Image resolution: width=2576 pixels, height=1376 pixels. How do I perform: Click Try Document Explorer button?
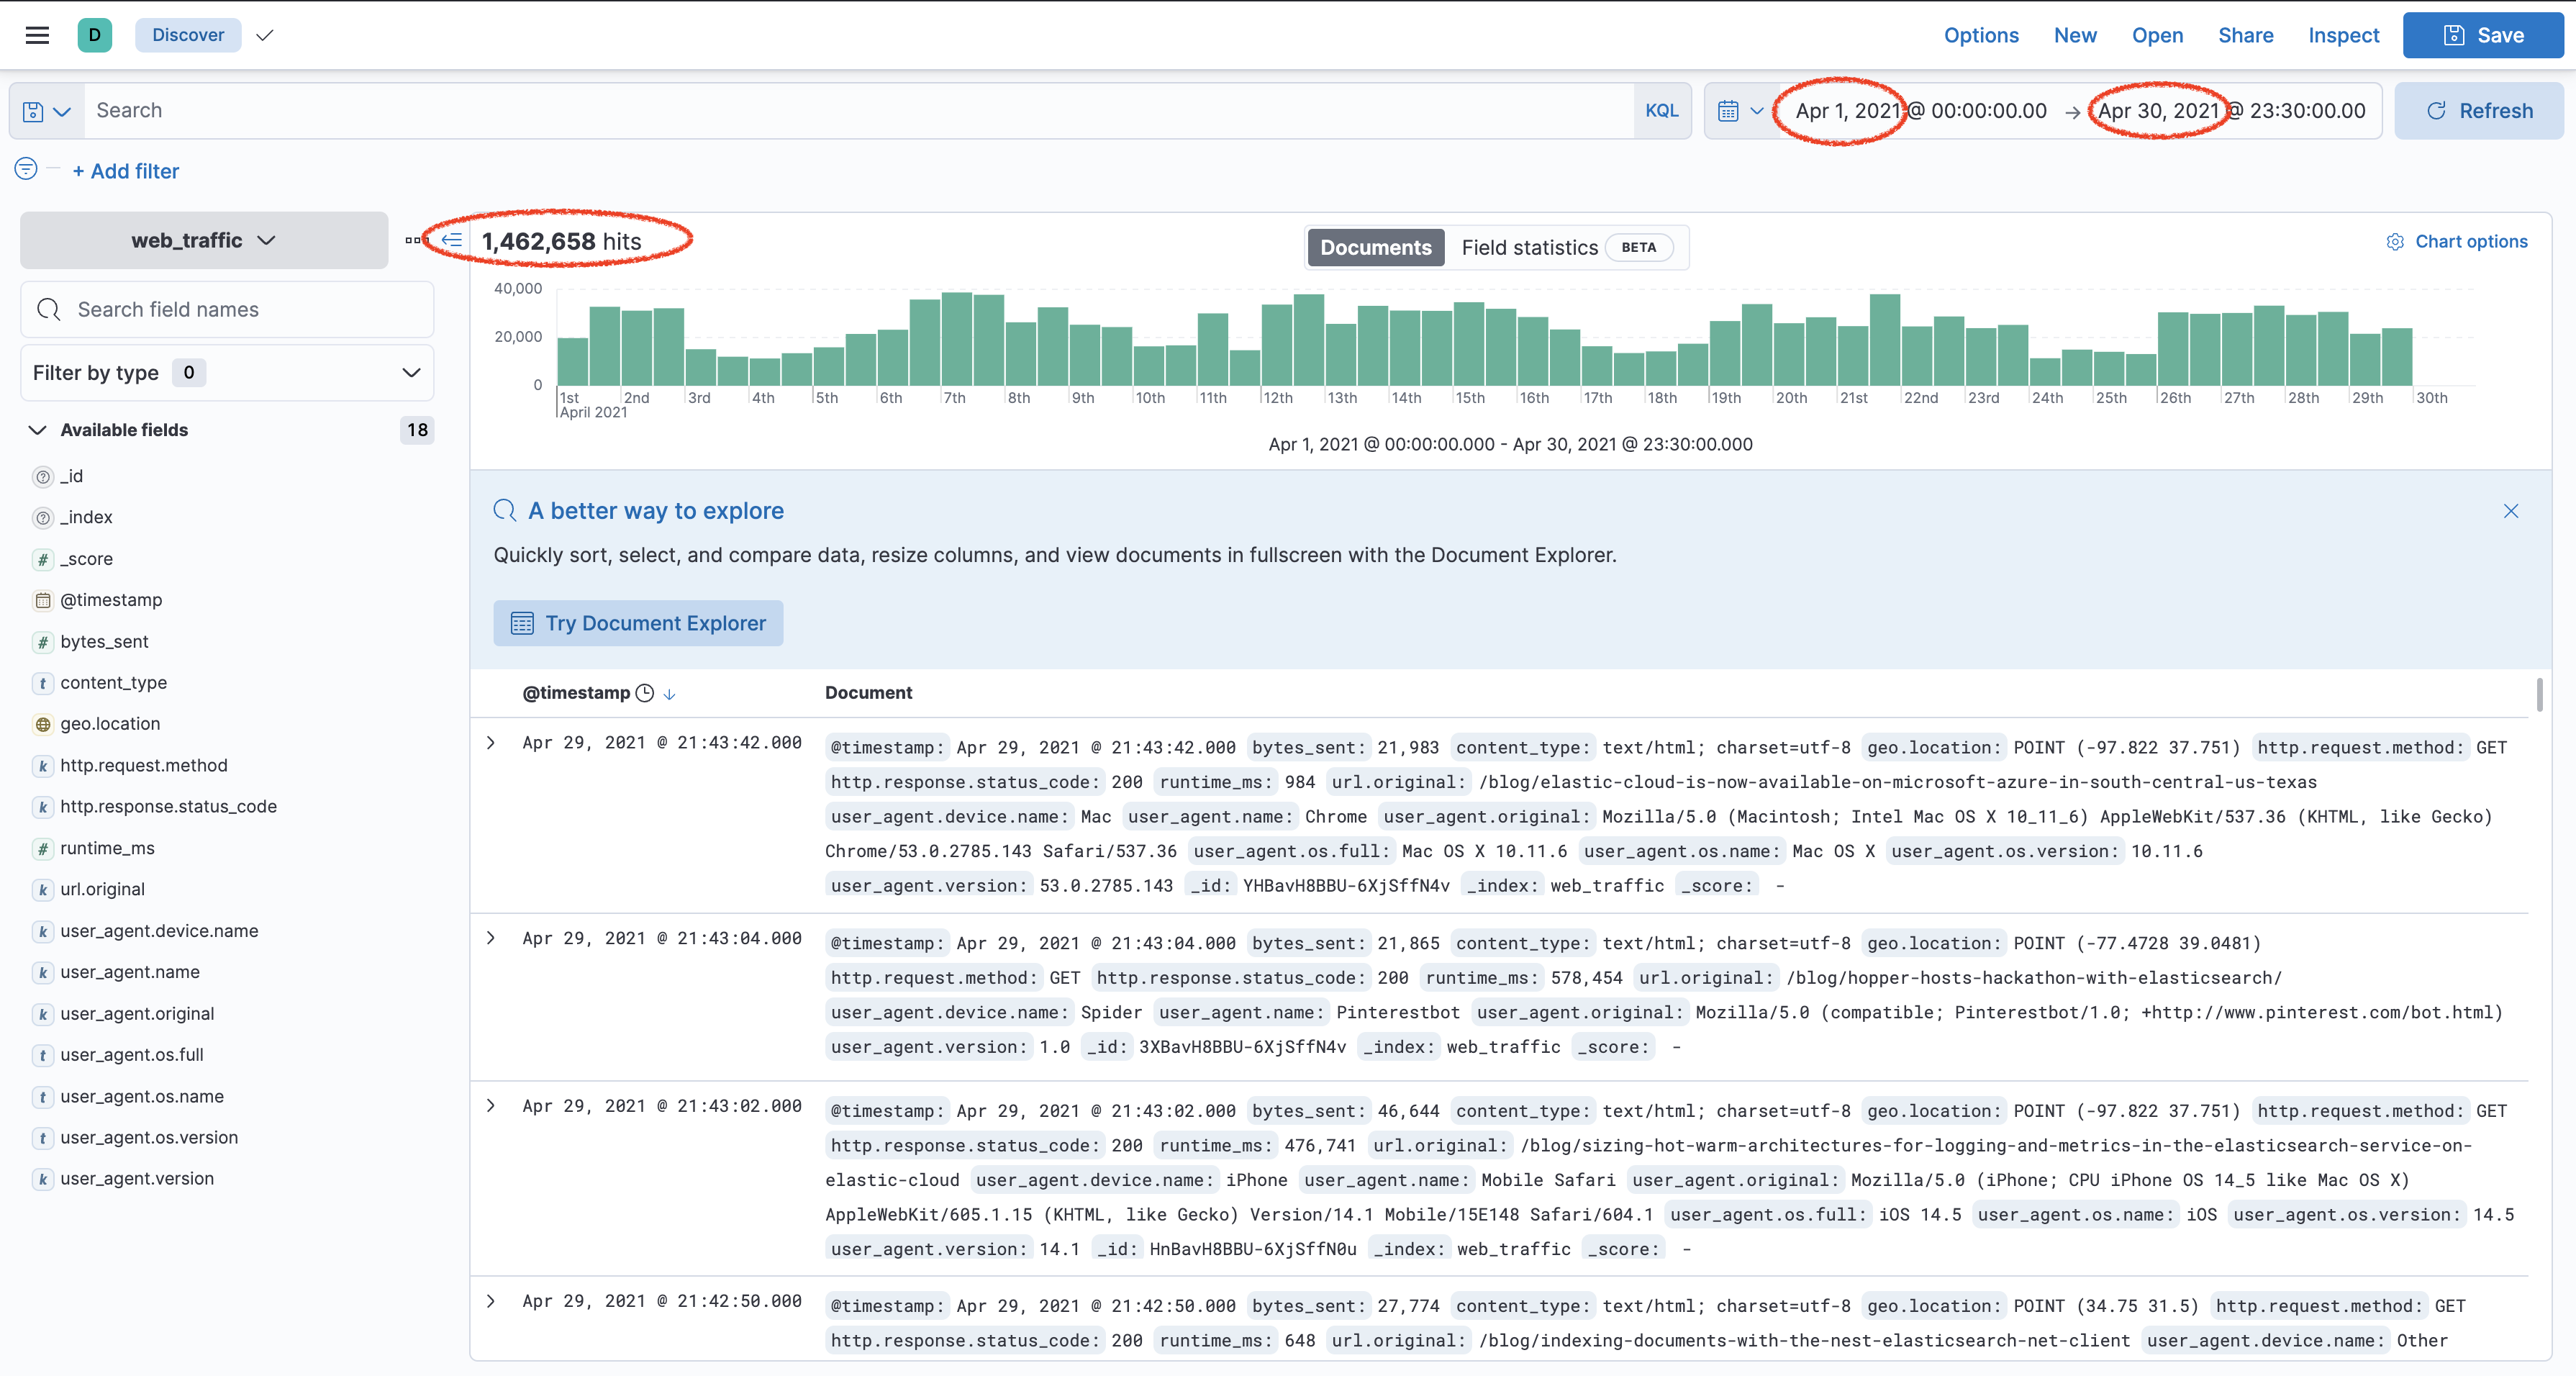638,623
